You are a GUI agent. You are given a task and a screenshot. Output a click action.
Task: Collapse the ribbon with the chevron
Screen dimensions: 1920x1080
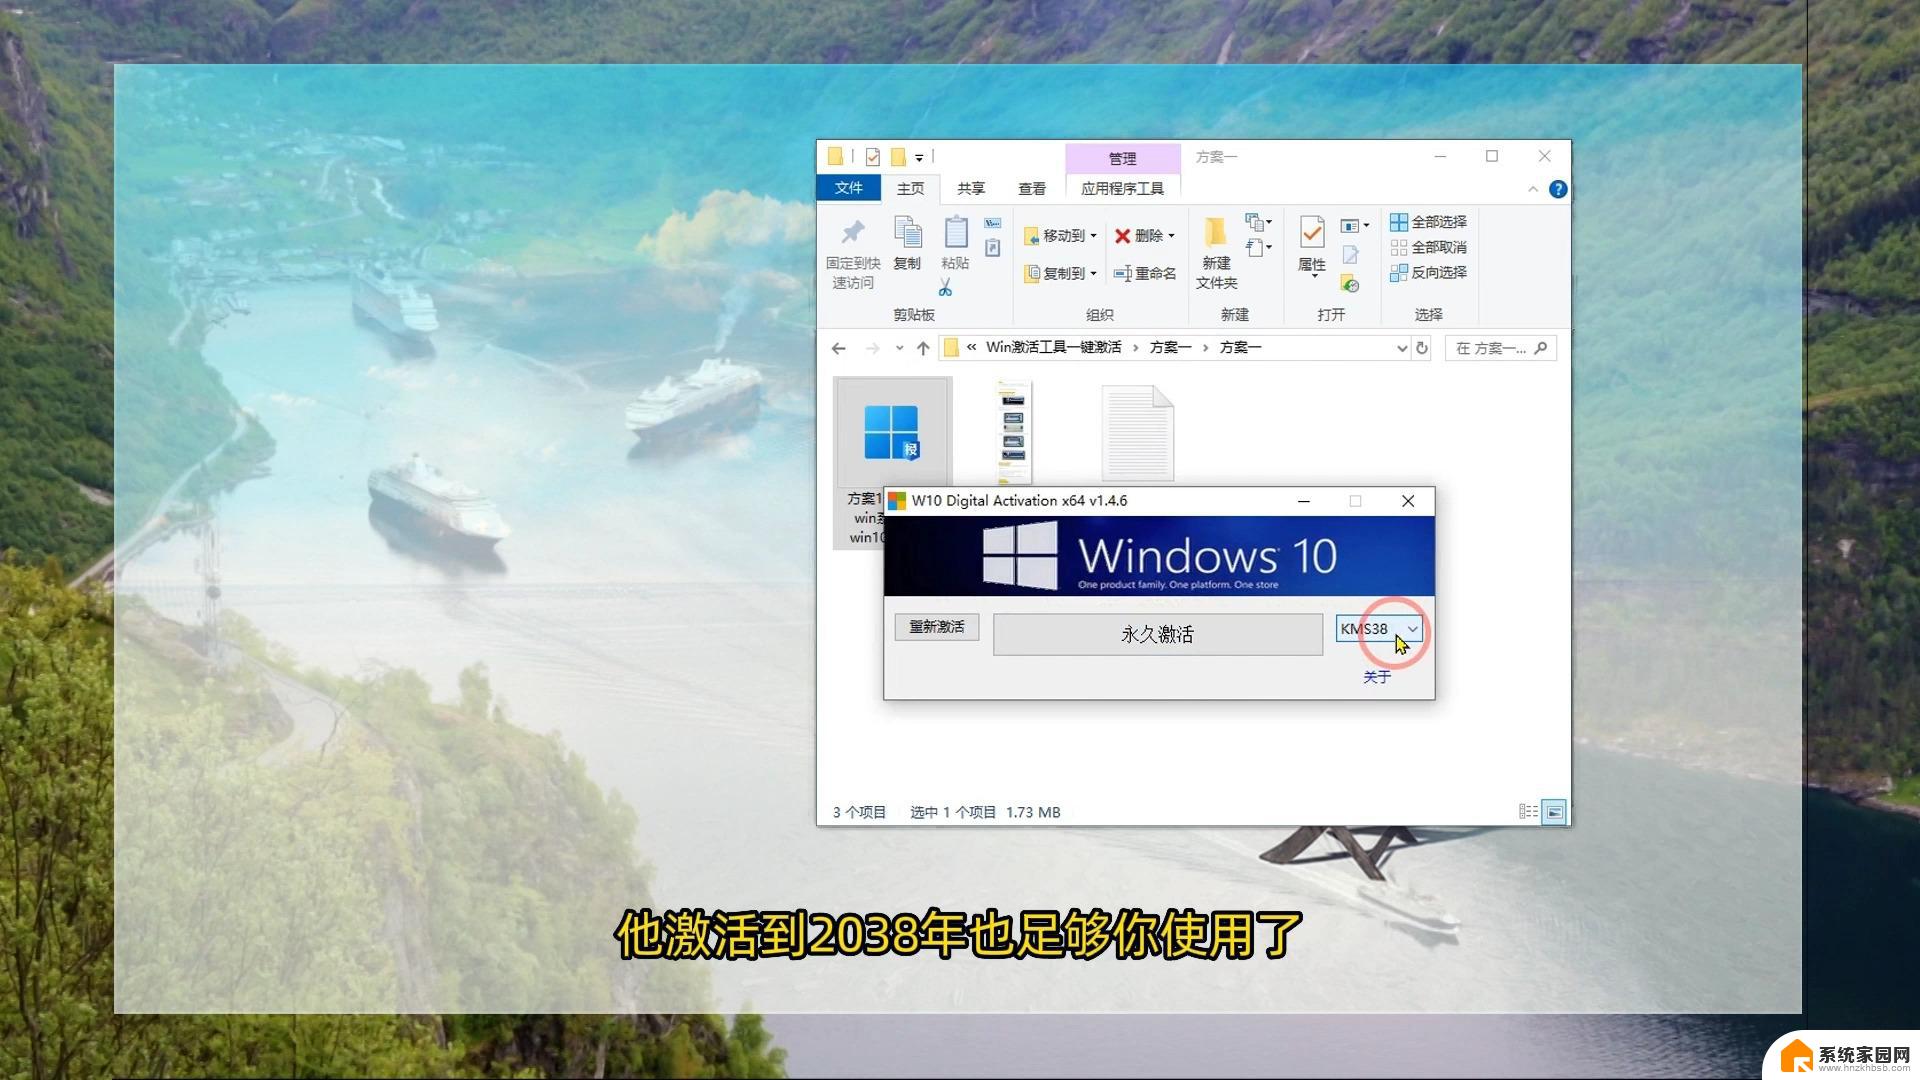[1533, 189]
